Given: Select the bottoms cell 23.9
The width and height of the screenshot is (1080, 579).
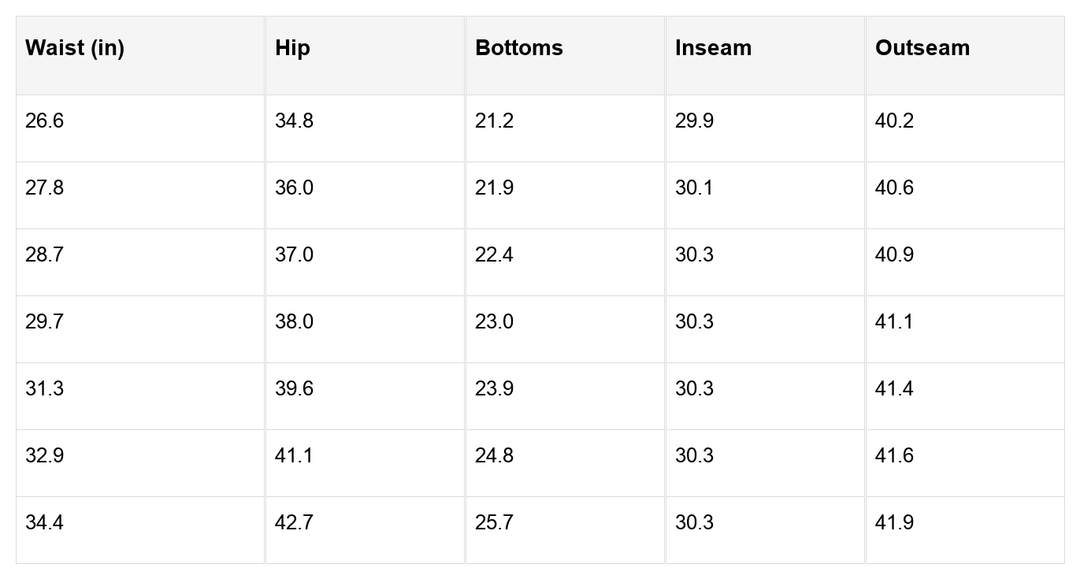Looking at the screenshot, I should [x=494, y=389].
